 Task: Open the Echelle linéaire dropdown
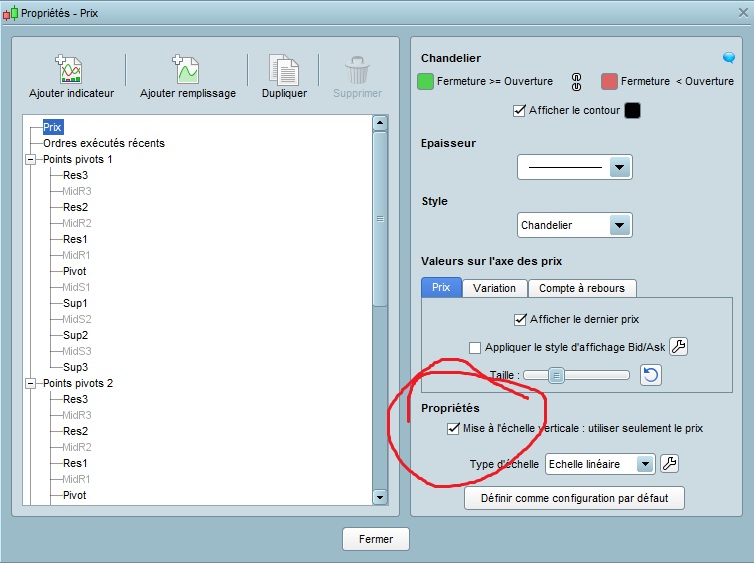point(600,464)
